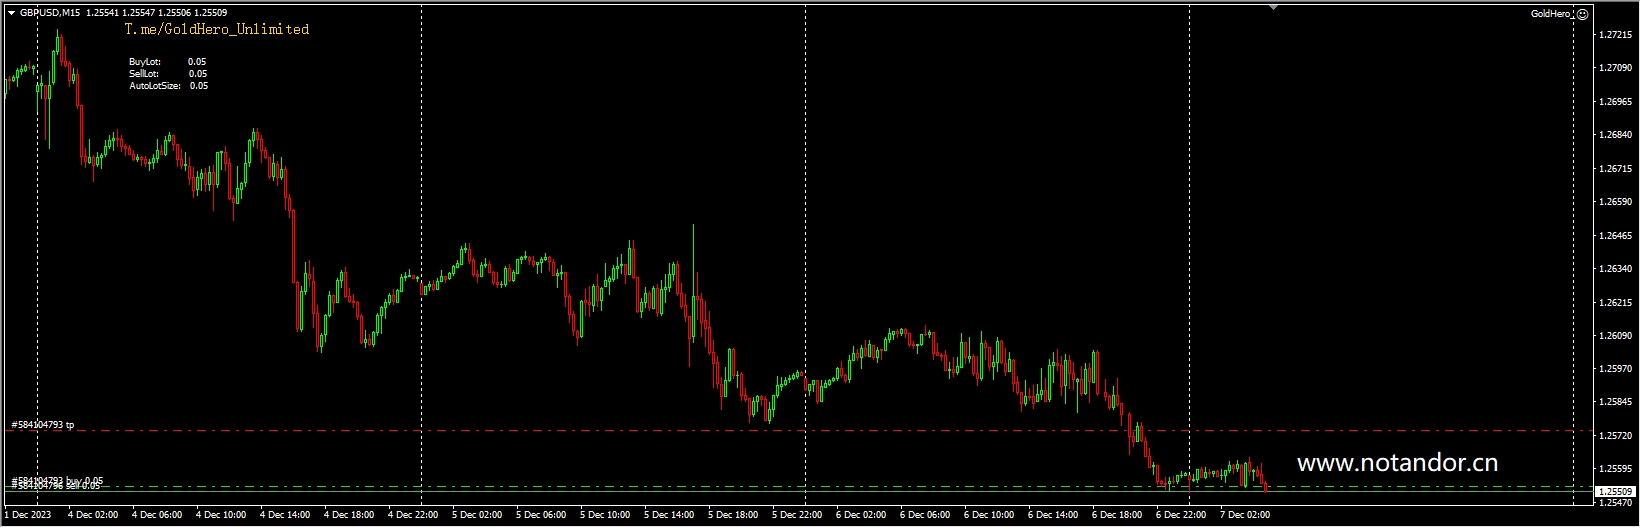Image resolution: width=1641 pixels, height=528 pixels.
Task: Click the 1.27215 price scale label
Action: coord(1617,35)
